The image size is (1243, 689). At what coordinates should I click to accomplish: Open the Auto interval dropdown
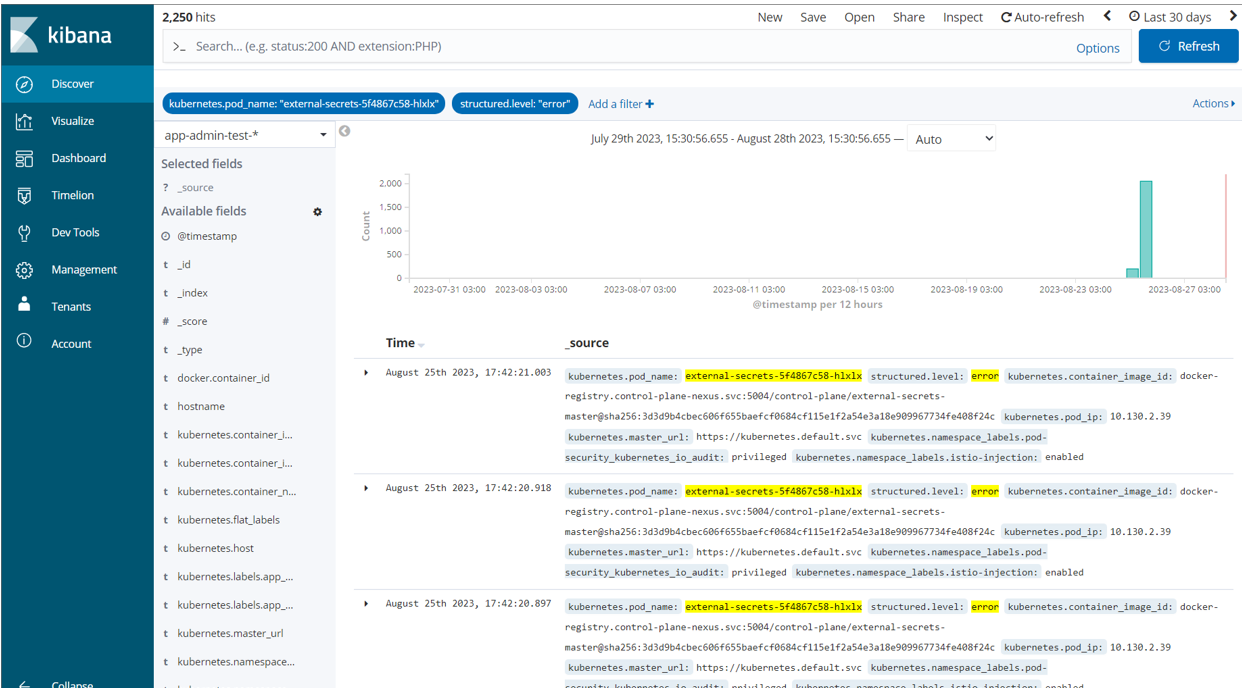pyautogui.click(x=952, y=139)
